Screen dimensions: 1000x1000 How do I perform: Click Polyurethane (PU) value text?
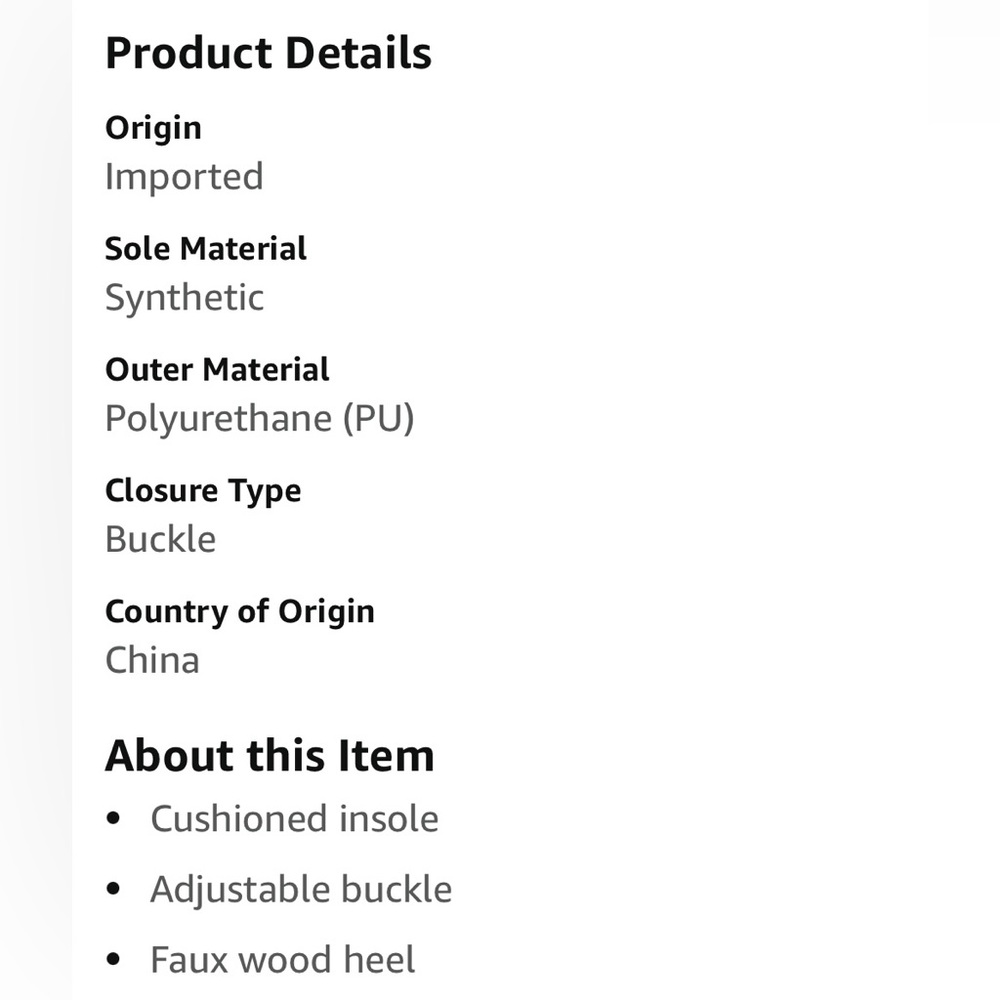point(260,419)
